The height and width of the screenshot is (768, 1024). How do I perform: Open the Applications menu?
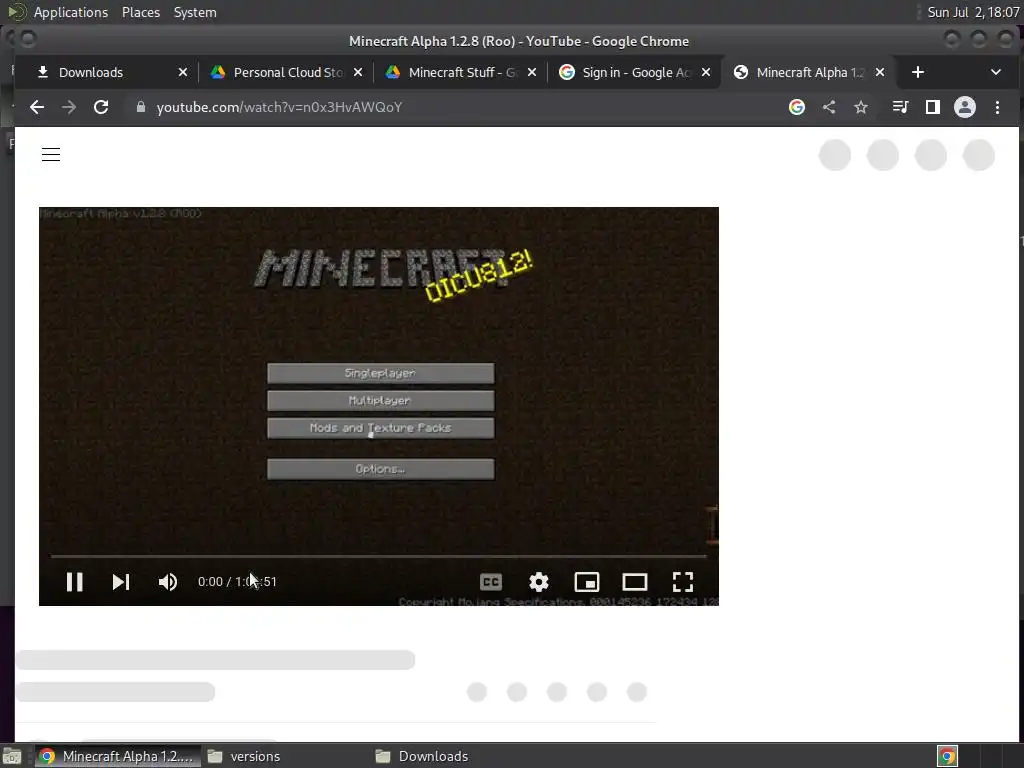coord(71,12)
